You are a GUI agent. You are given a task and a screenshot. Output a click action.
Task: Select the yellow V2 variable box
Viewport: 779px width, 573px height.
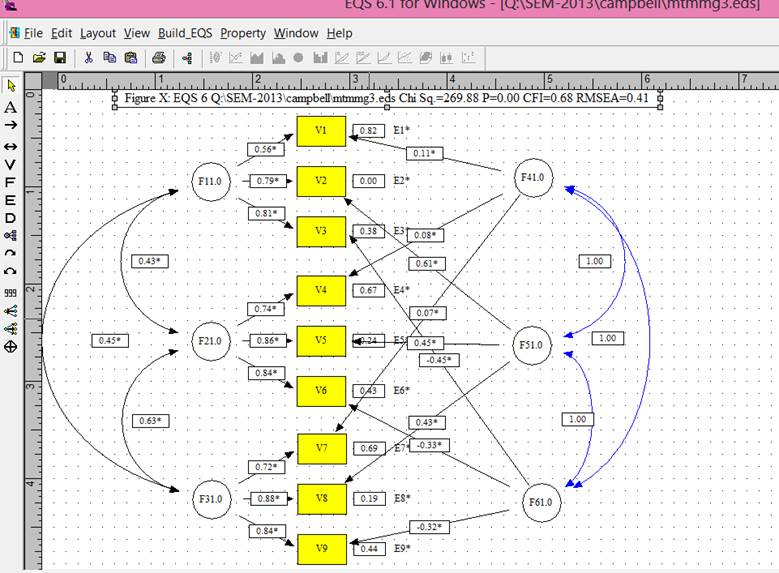click(321, 181)
